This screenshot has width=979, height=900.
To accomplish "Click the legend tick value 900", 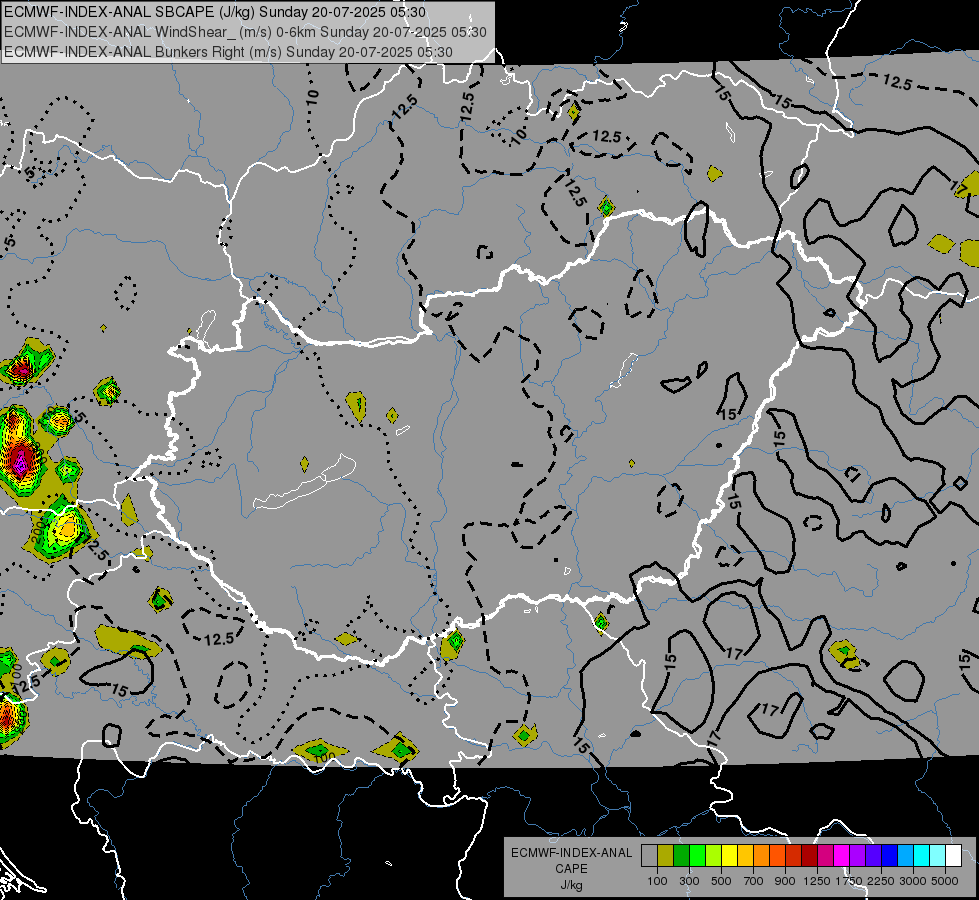I will 785,881.
